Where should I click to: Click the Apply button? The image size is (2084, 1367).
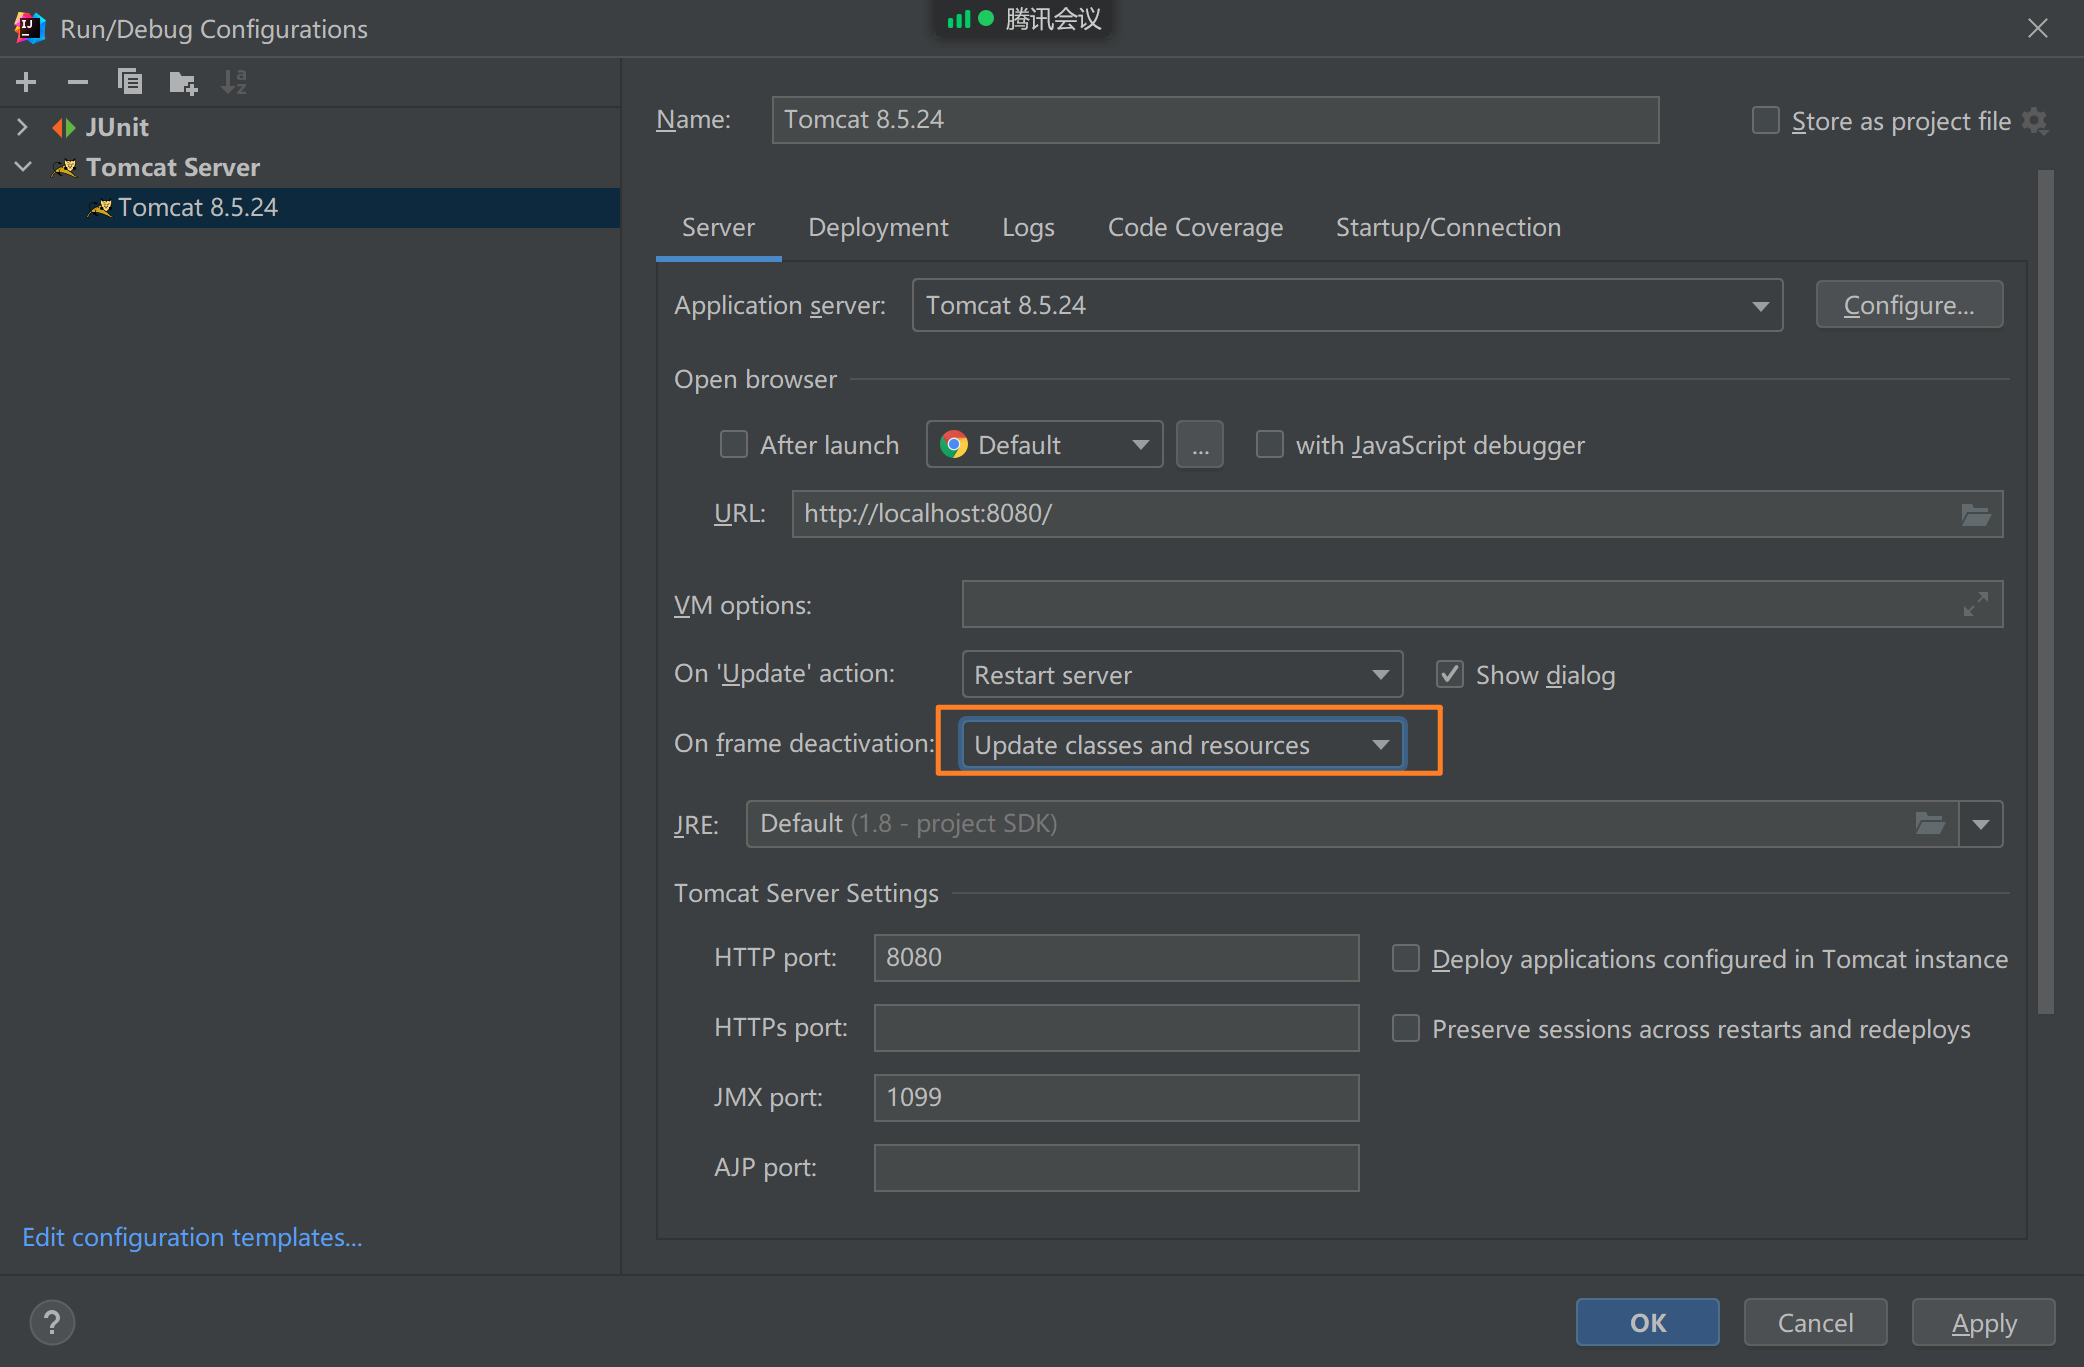[1984, 1323]
